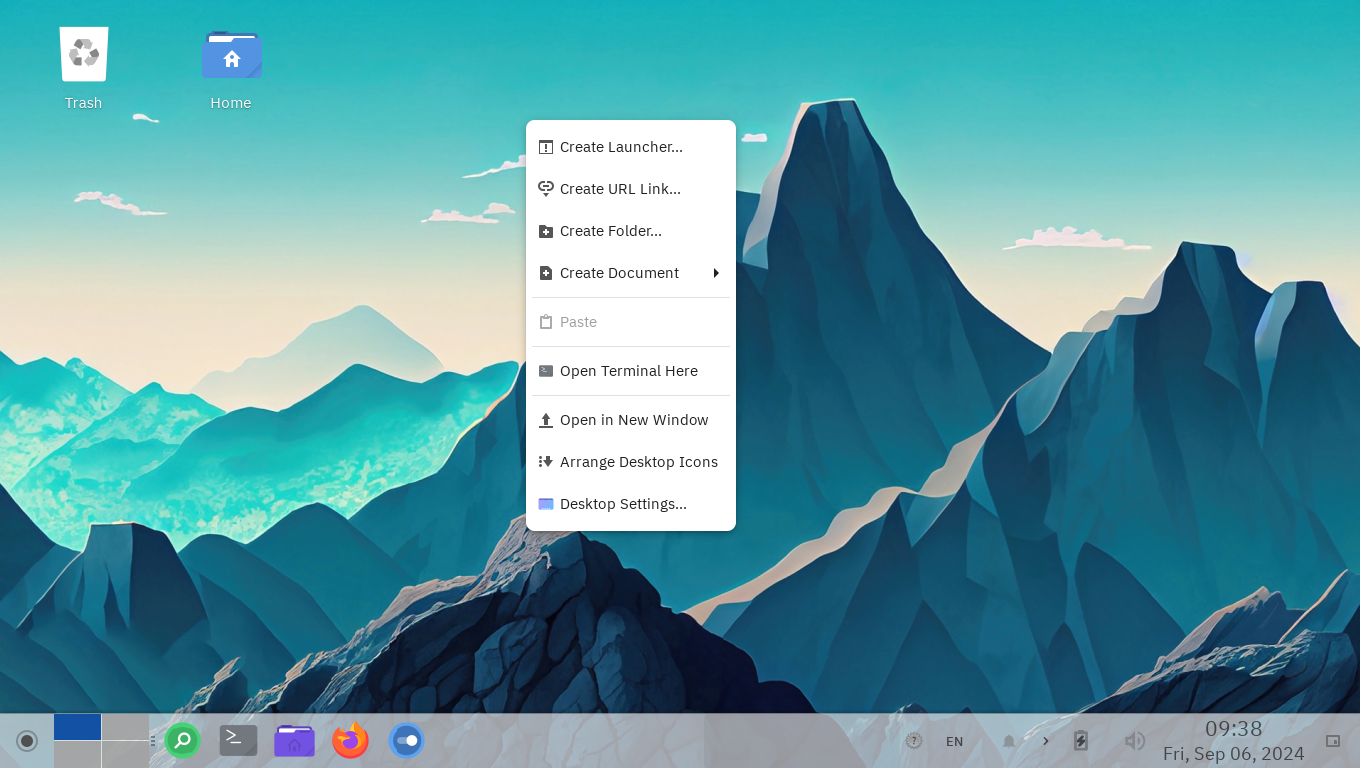Viewport: 1360px width, 768px height.
Task: Open Desktop Settings from the context menu
Action: coord(623,503)
